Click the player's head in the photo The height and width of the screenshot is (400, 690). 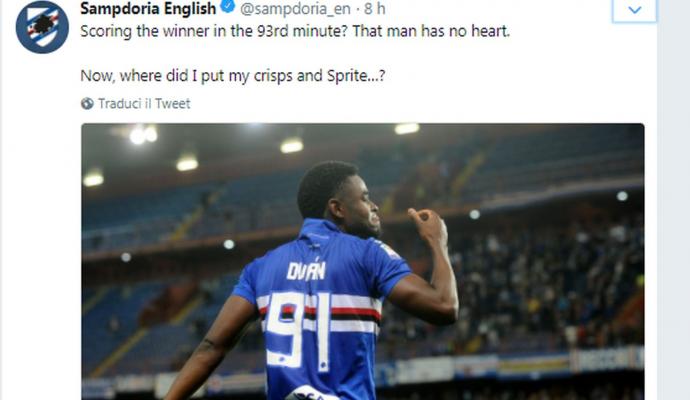tap(337, 198)
